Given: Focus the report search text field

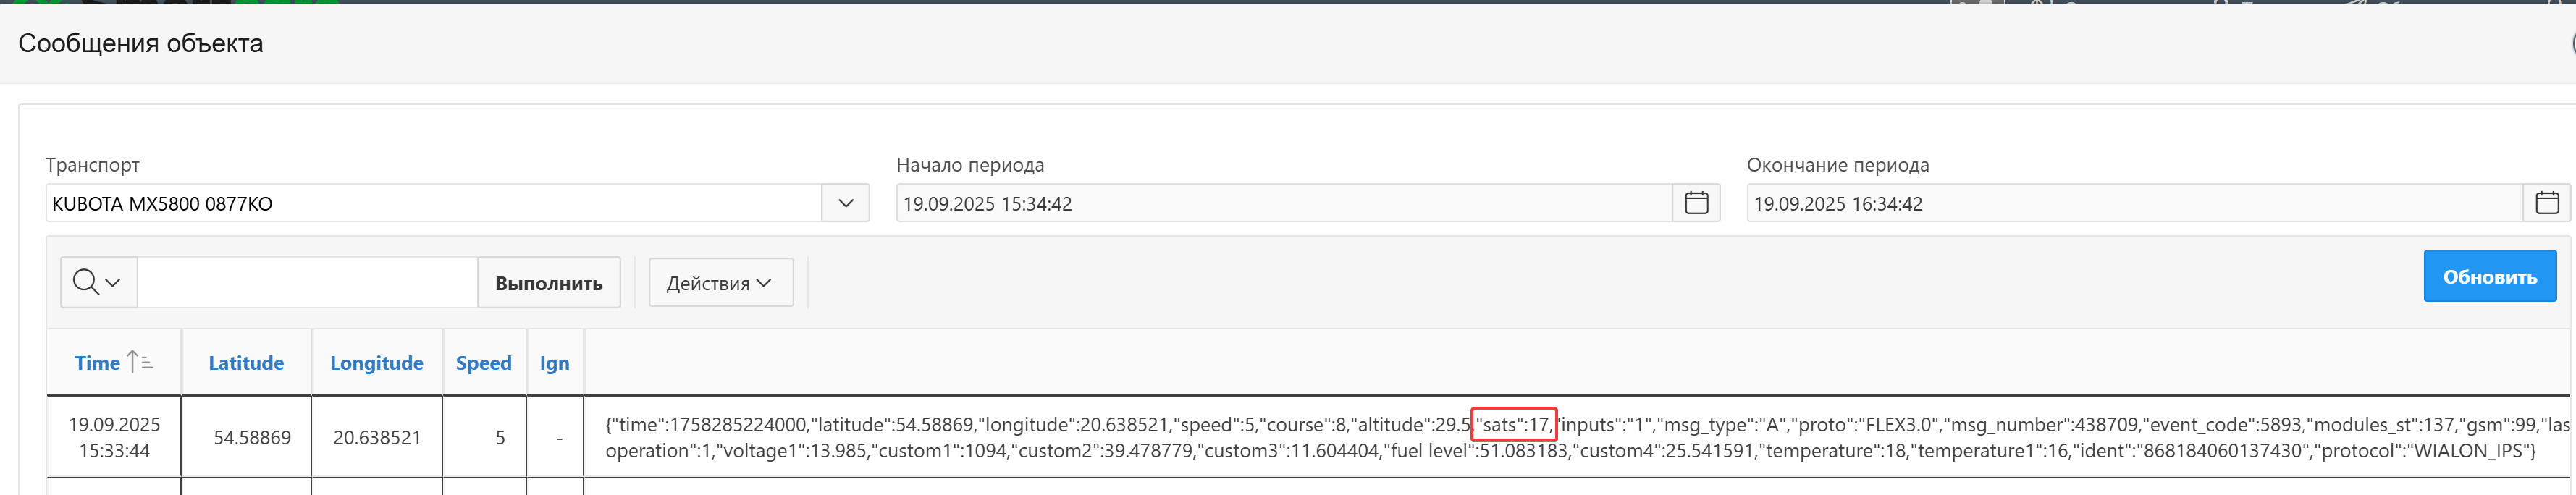Looking at the screenshot, I should point(307,283).
